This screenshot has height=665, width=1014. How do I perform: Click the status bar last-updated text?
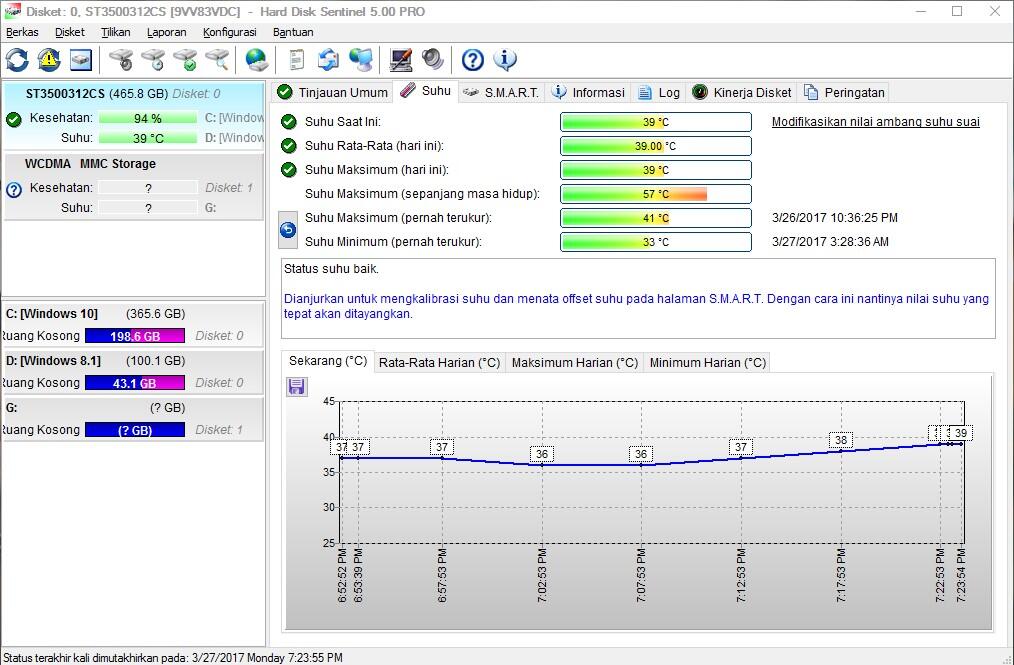pyautogui.click(x=173, y=657)
